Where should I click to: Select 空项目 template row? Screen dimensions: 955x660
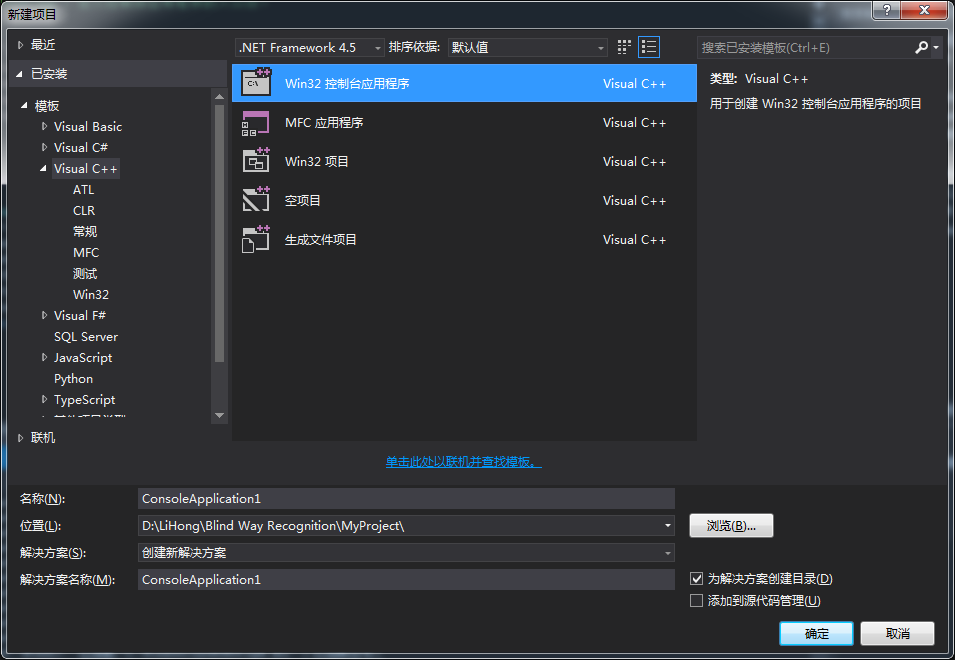tap(464, 200)
